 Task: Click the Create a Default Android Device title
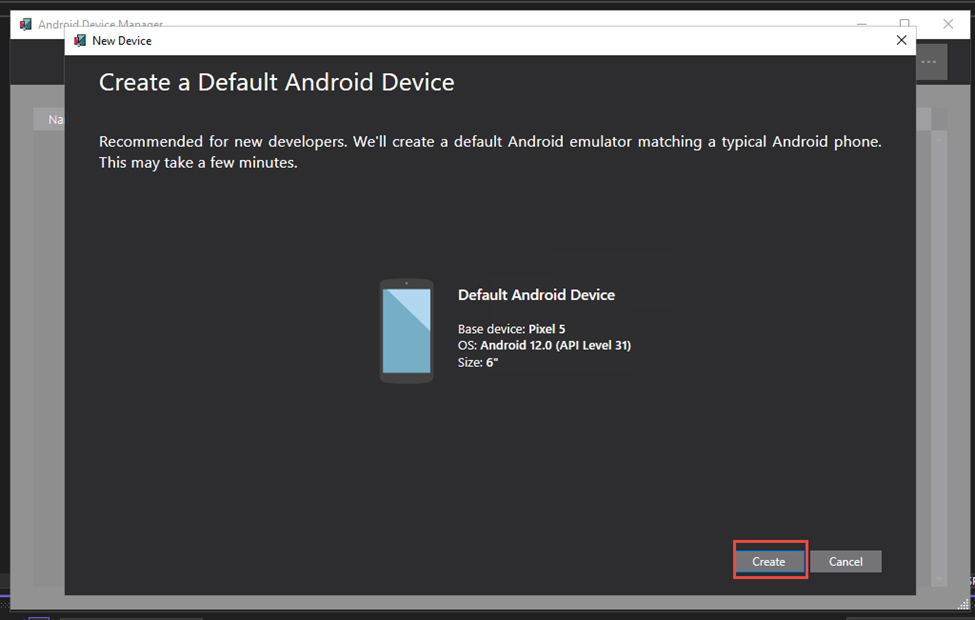pyautogui.click(x=277, y=82)
